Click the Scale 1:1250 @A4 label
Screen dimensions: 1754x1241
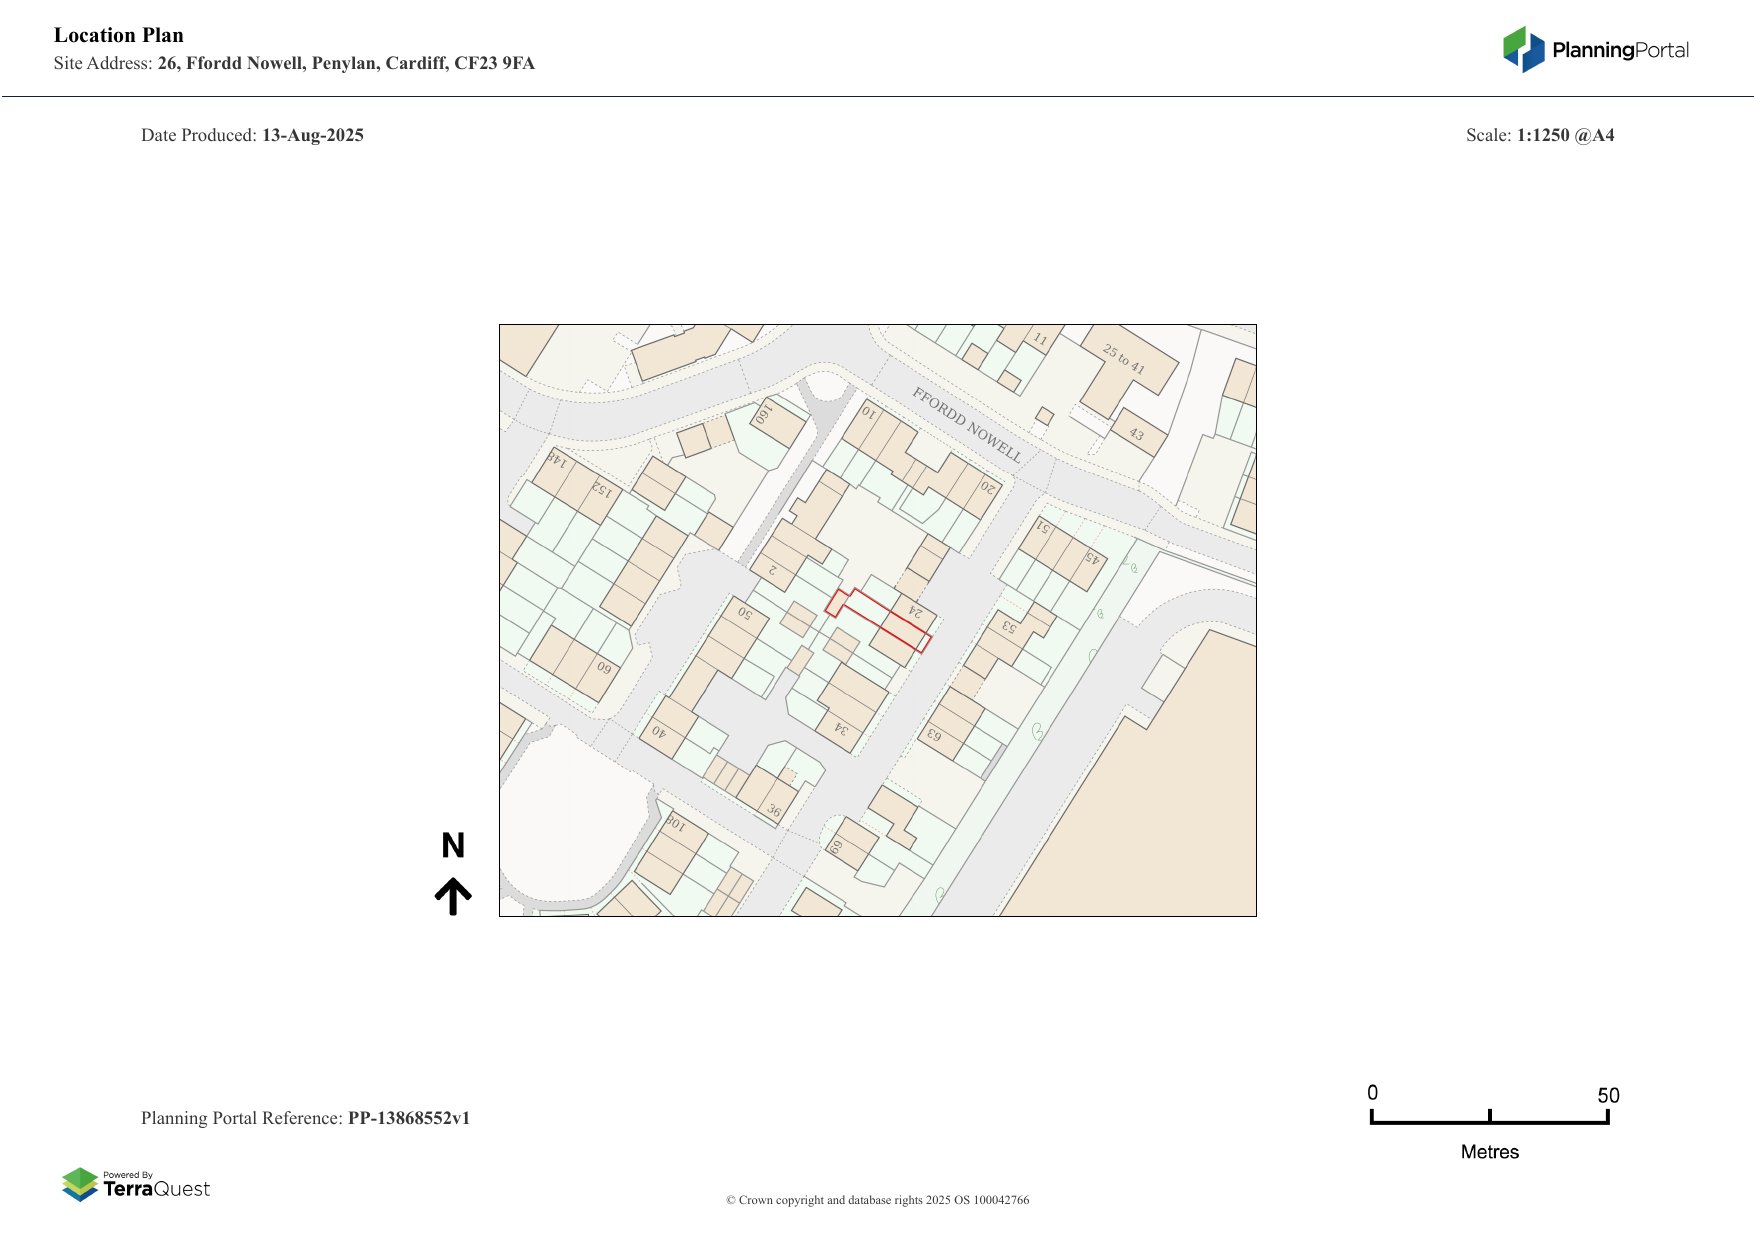tap(1539, 135)
